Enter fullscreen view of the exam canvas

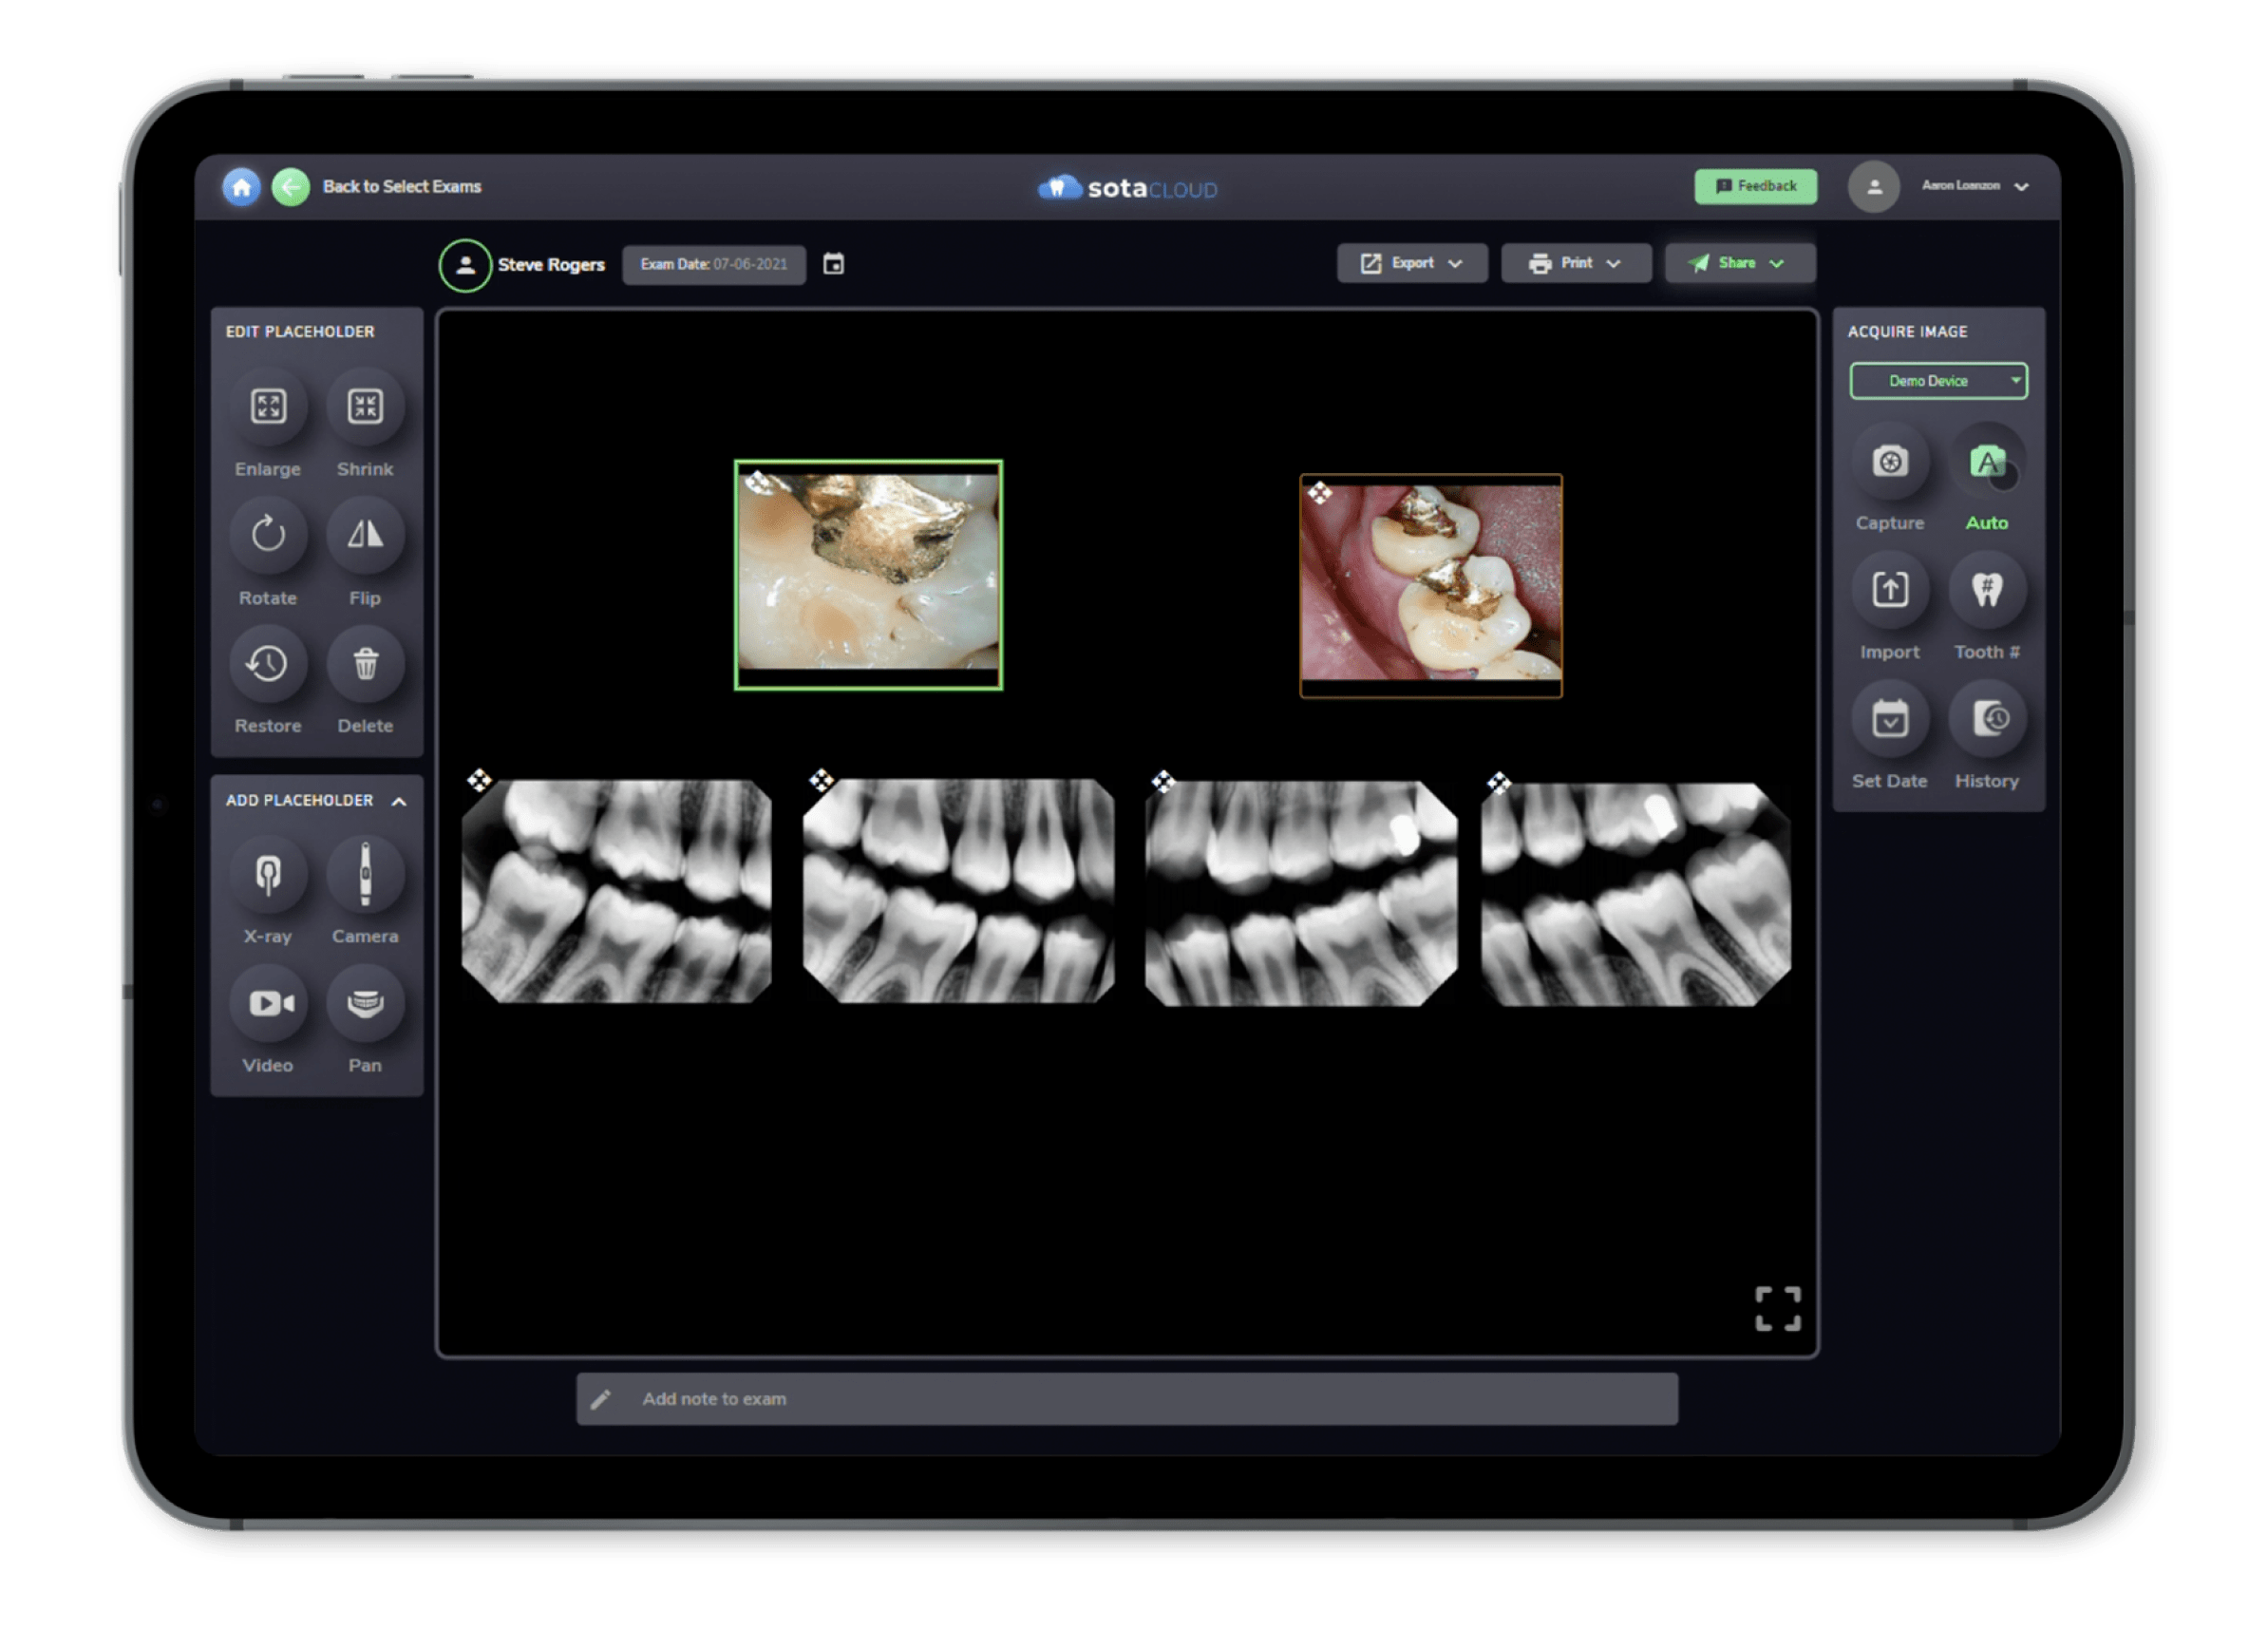1778,1307
